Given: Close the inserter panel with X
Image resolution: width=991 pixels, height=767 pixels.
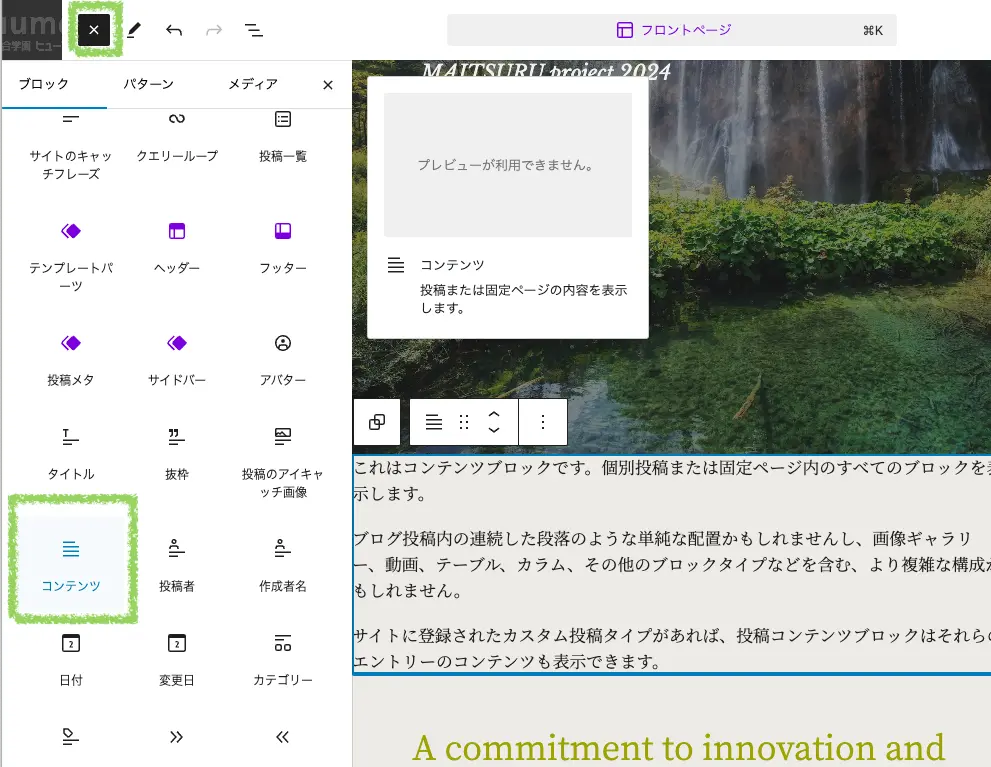Looking at the screenshot, I should coord(327,85).
